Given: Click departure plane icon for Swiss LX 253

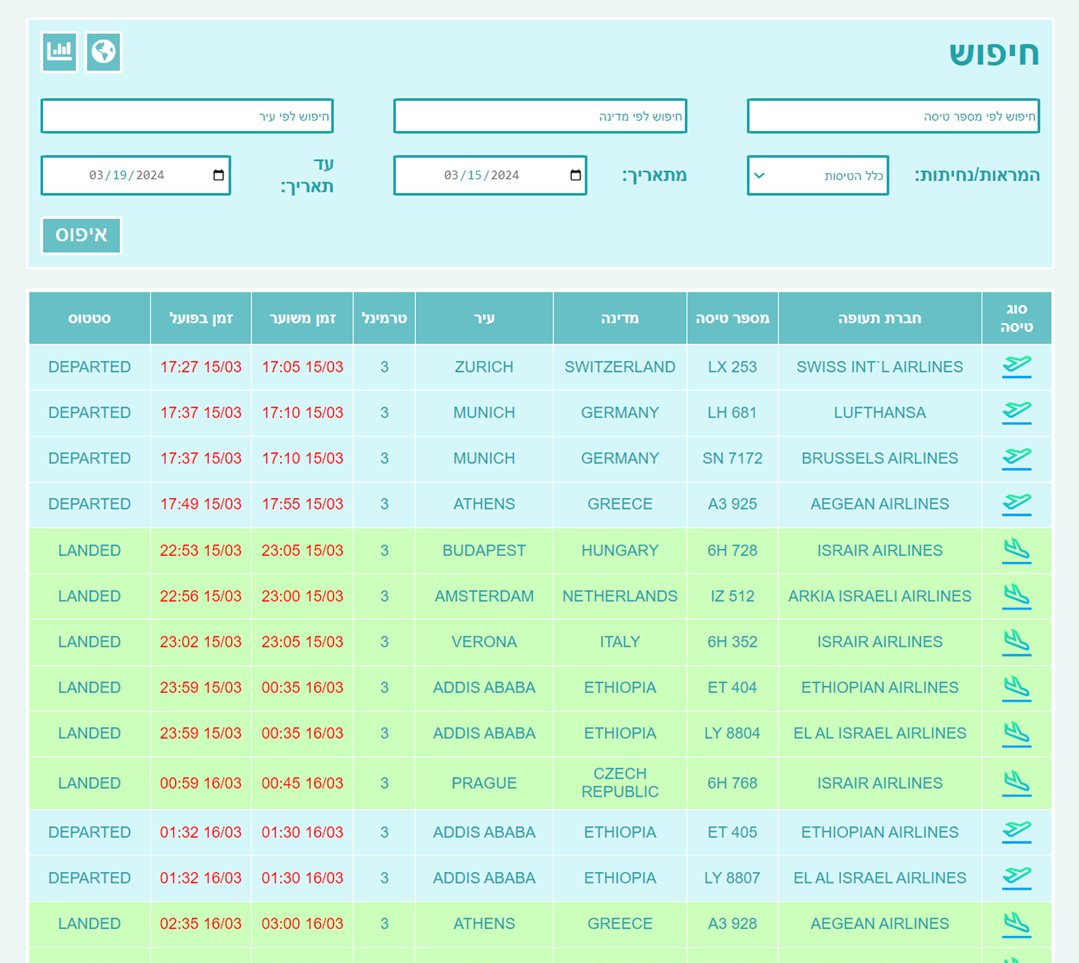Looking at the screenshot, I should [x=1016, y=367].
